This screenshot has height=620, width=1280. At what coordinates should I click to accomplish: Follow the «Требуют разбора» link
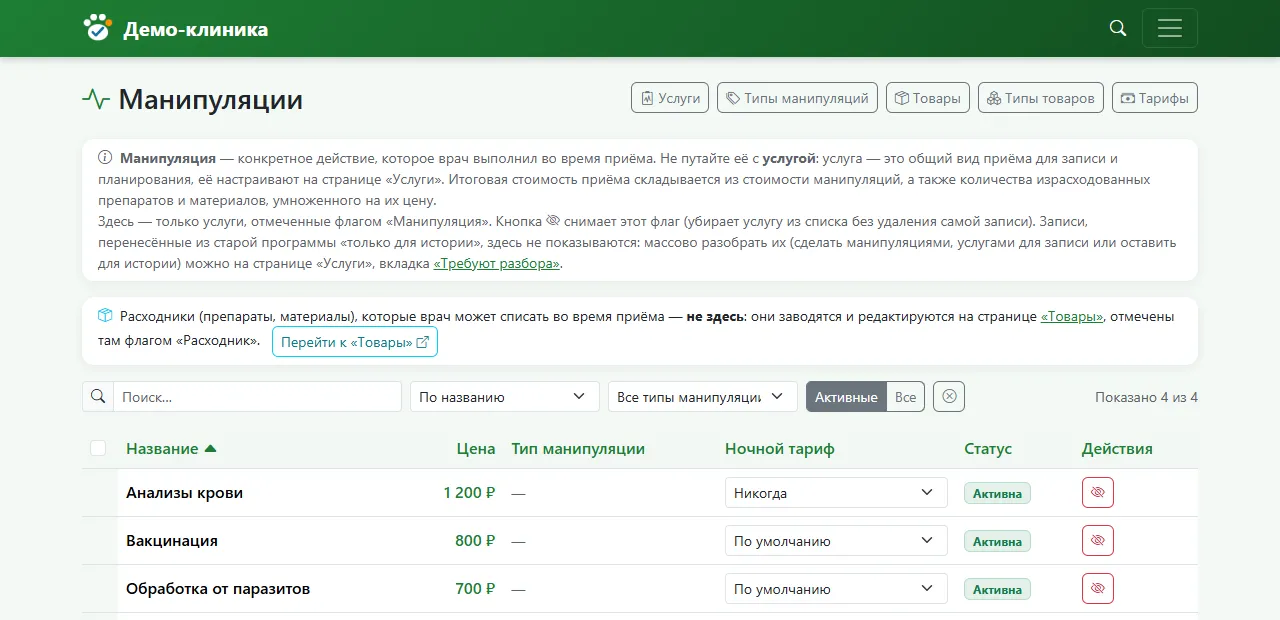tap(497, 264)
